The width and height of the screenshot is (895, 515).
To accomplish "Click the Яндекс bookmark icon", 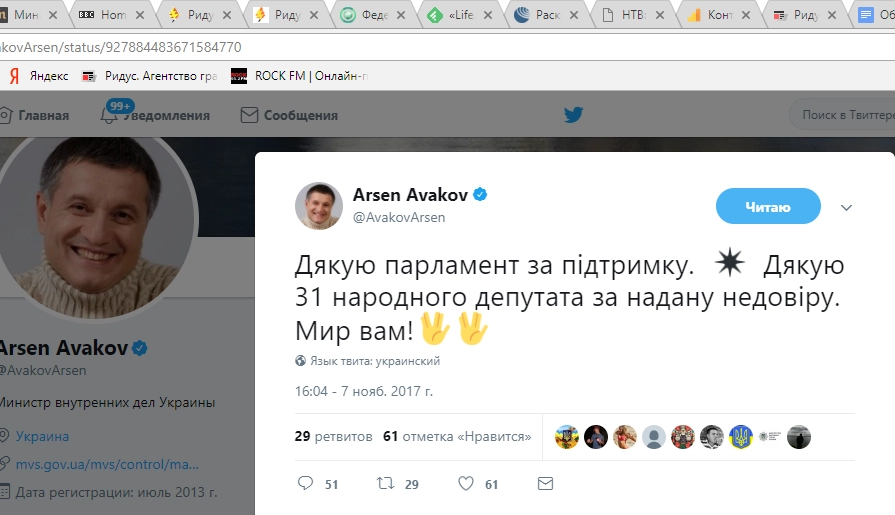I will click(15, 76).
